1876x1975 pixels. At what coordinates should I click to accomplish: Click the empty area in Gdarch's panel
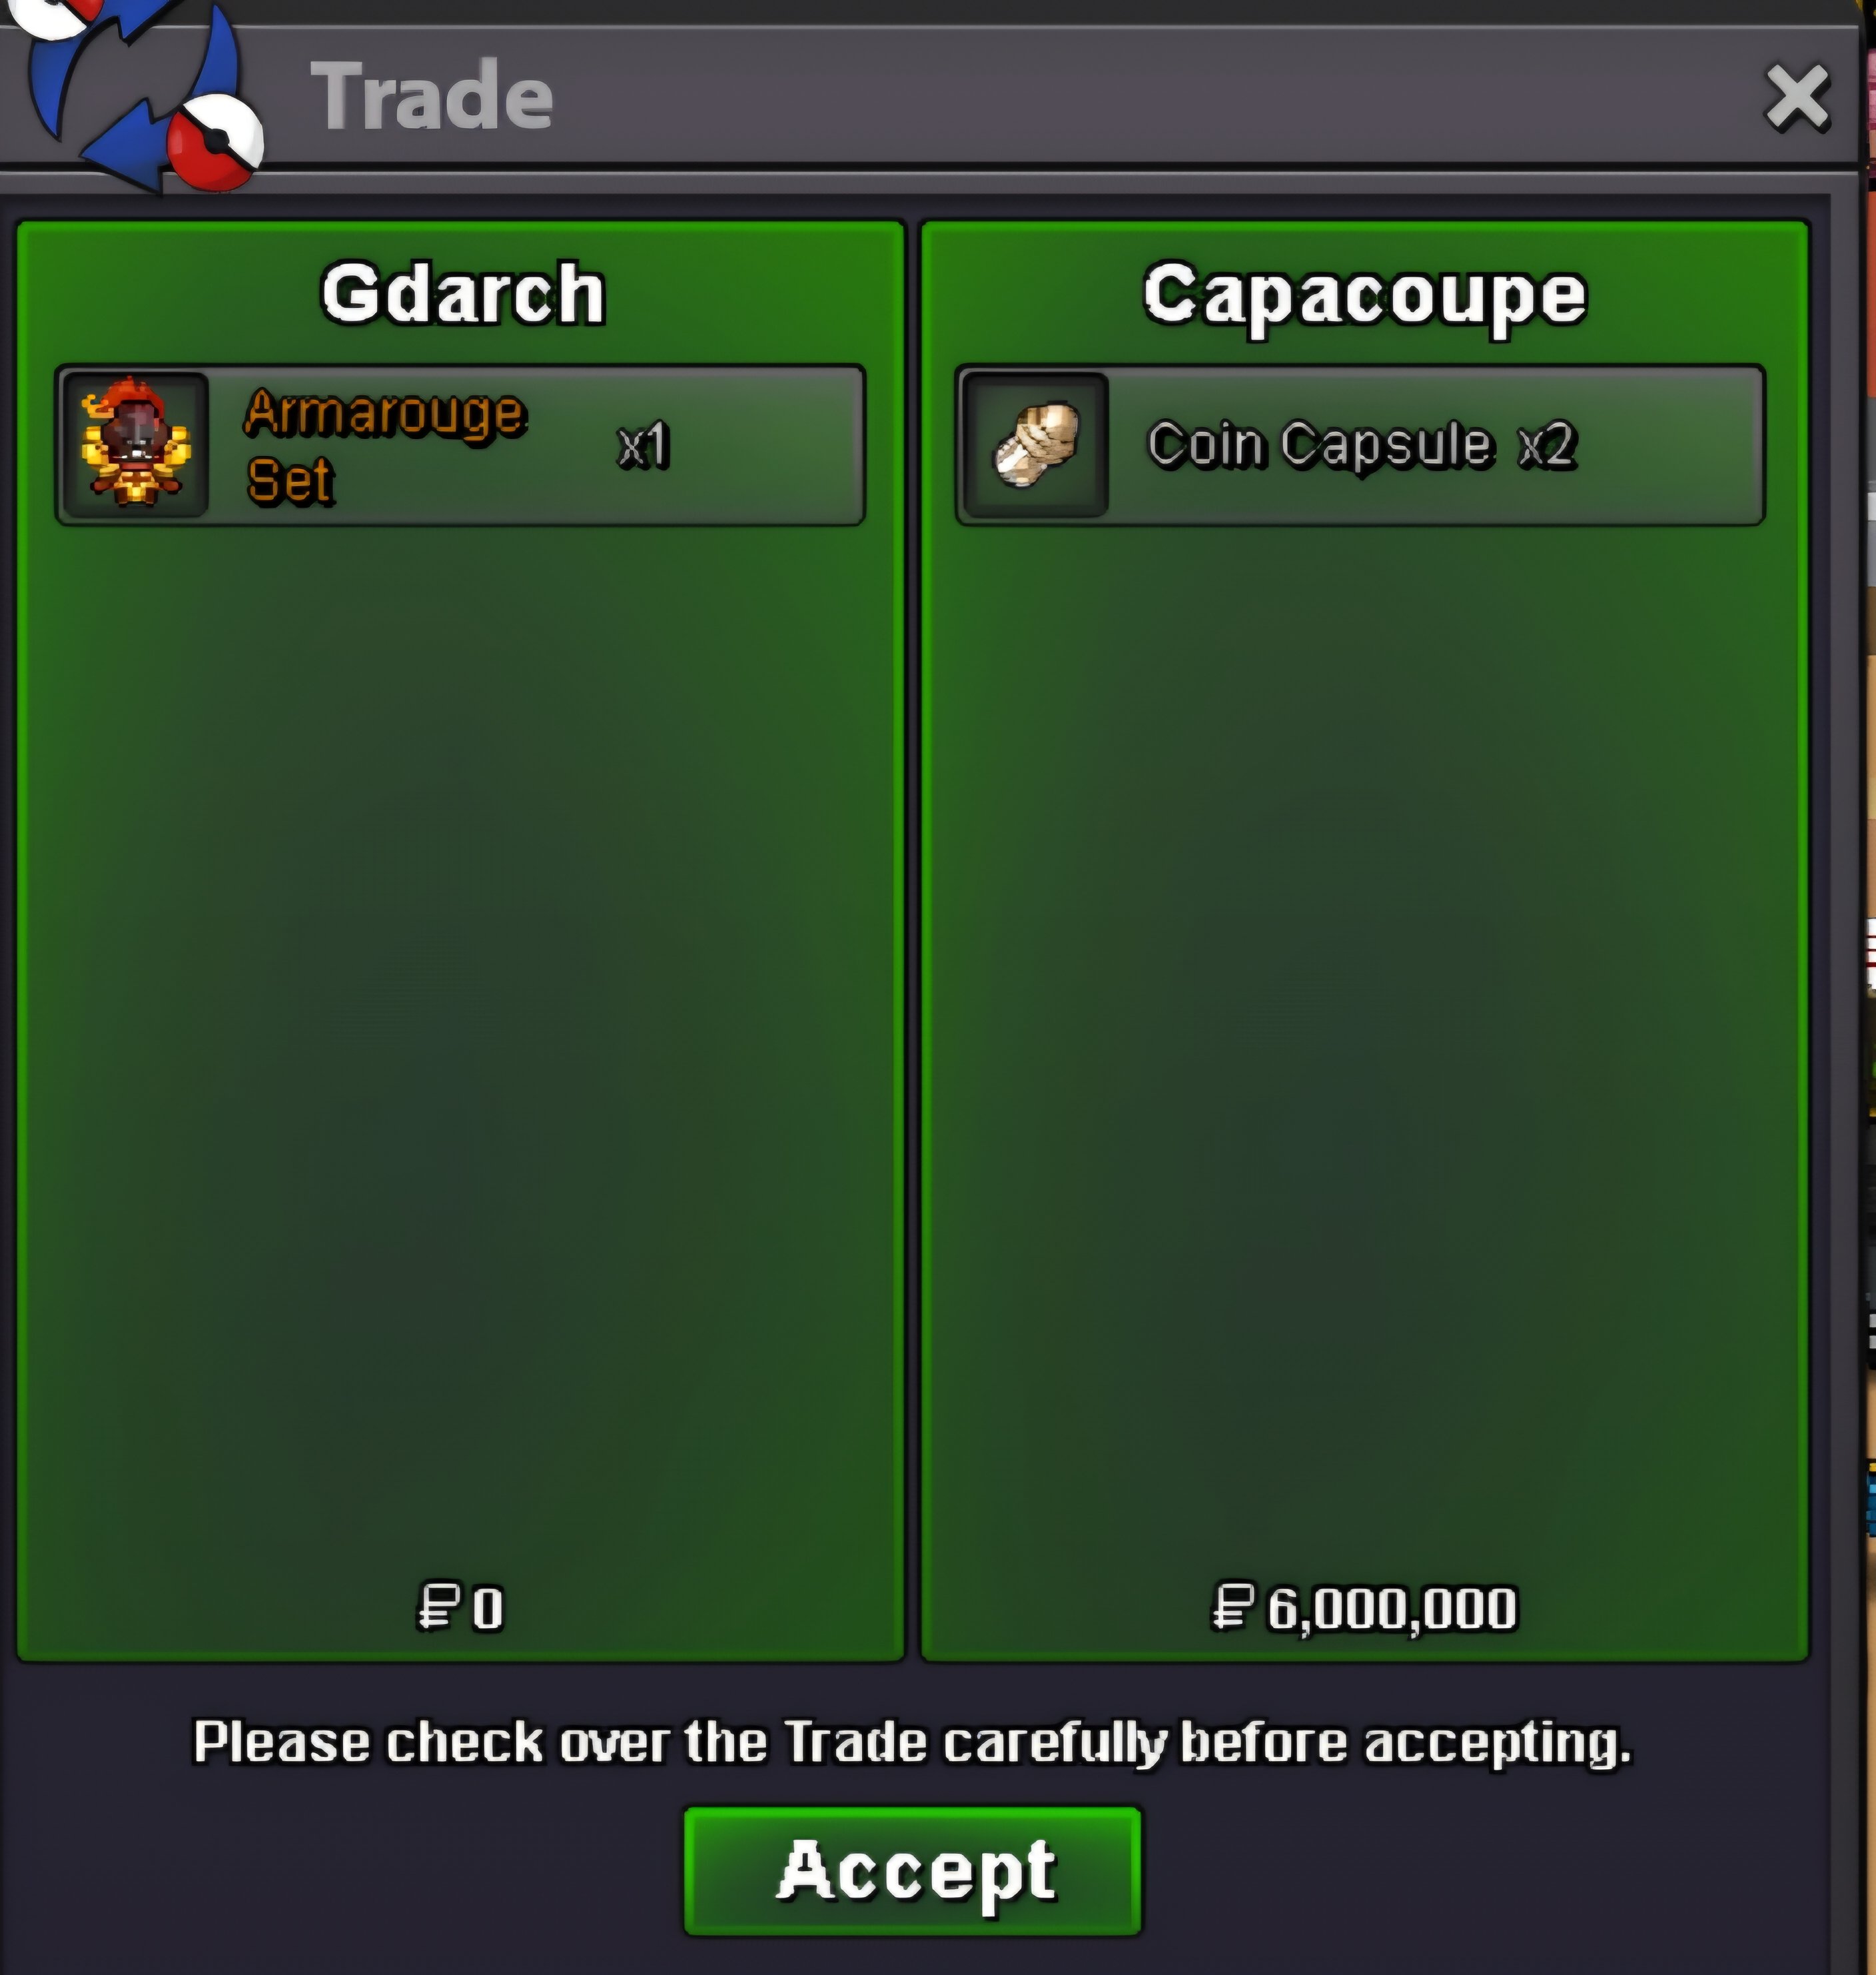pyautogui.click(x=460, y=1050)
